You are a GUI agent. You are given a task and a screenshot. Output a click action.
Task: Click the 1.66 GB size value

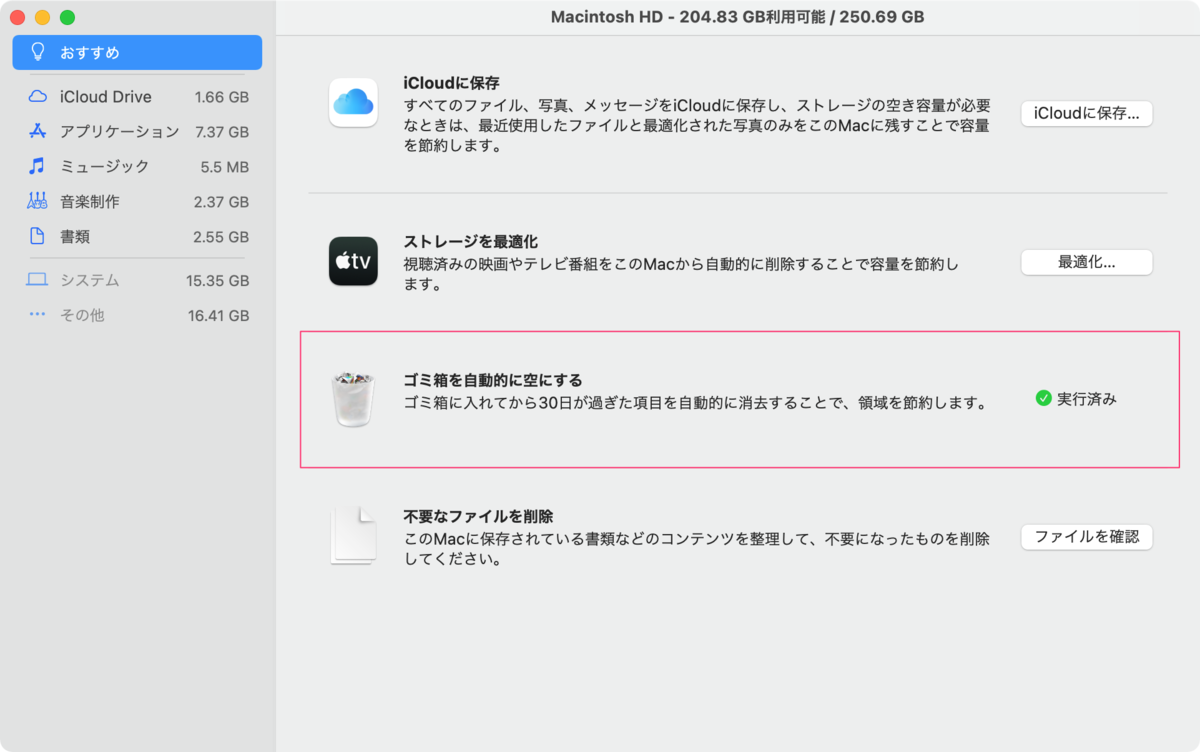pos(222,97)
